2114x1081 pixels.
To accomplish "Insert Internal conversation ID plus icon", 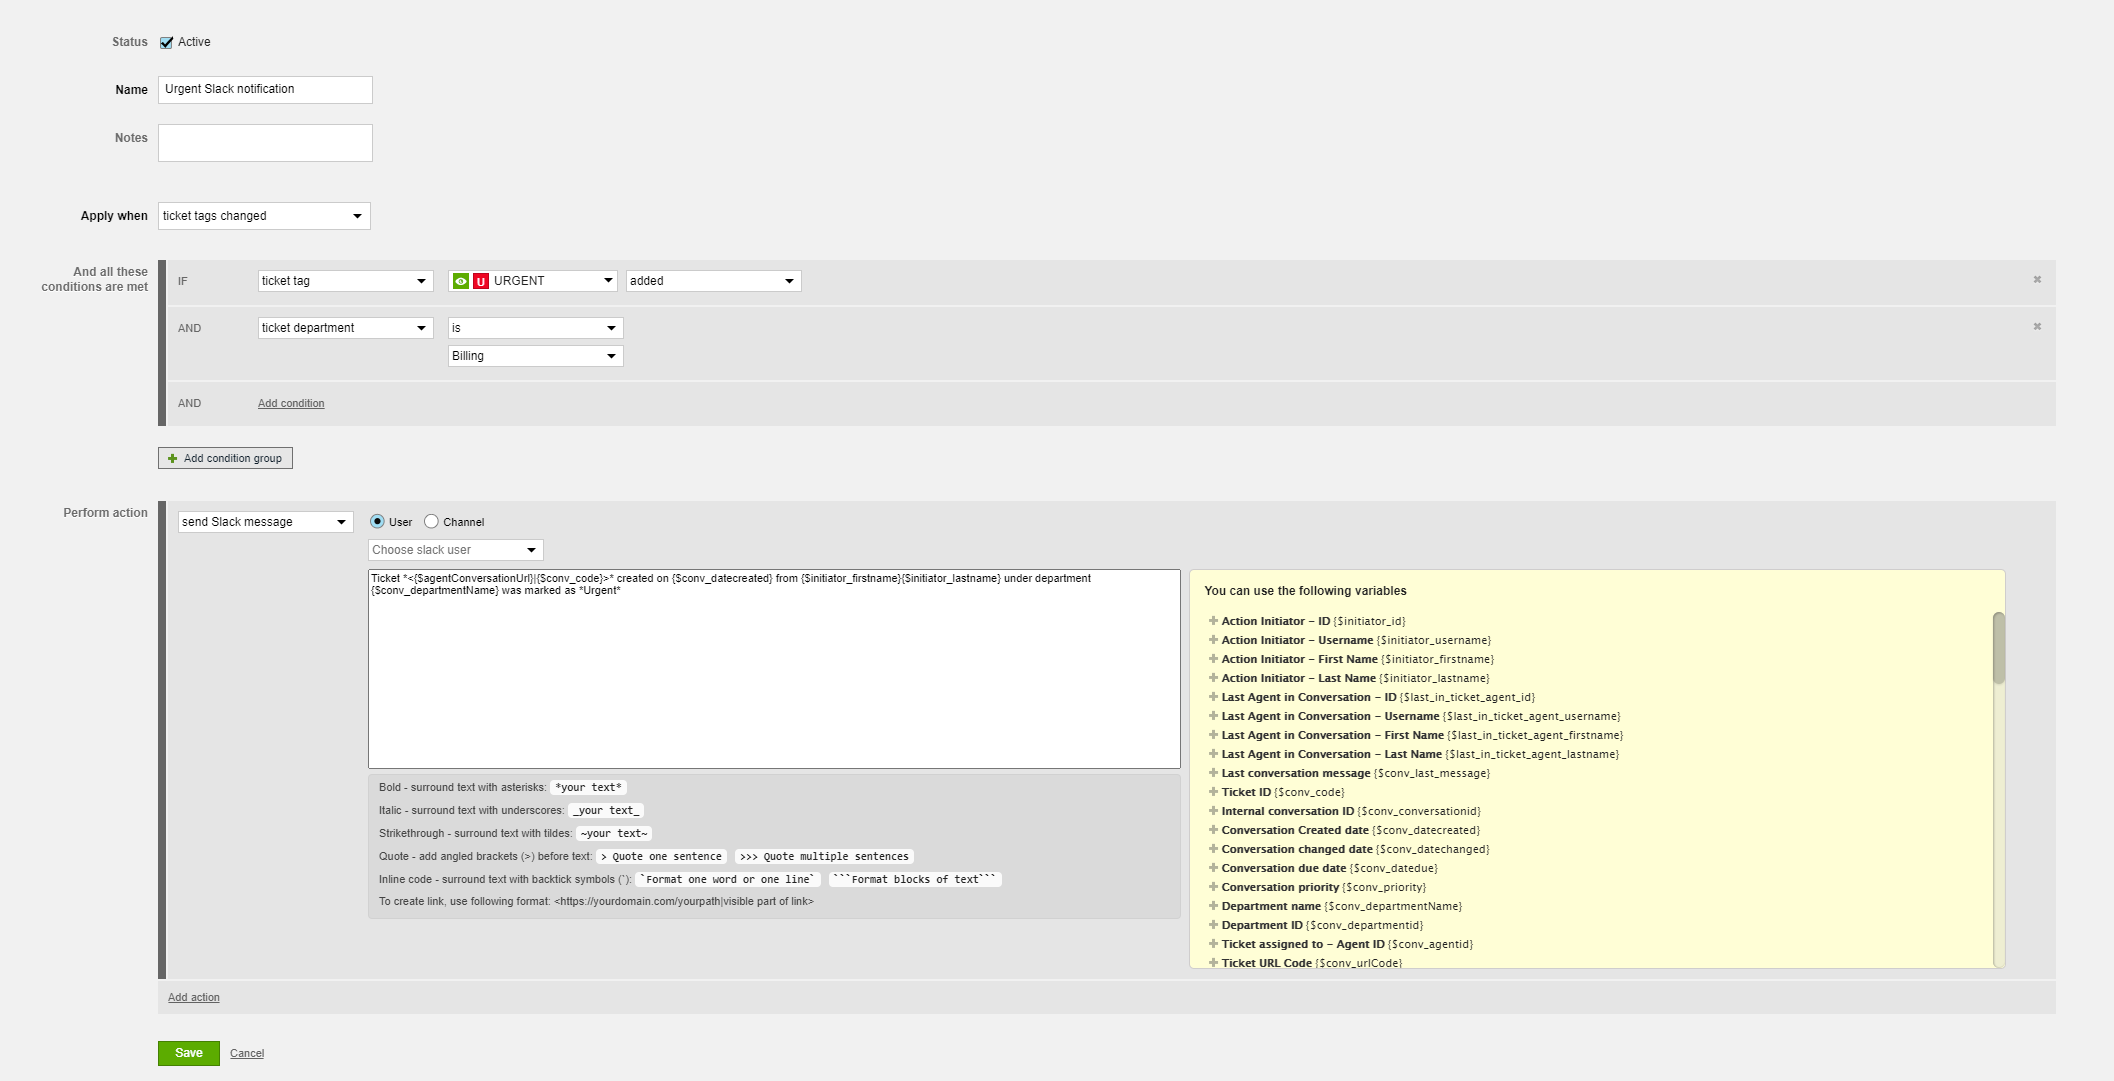I will click(1213, 811).
